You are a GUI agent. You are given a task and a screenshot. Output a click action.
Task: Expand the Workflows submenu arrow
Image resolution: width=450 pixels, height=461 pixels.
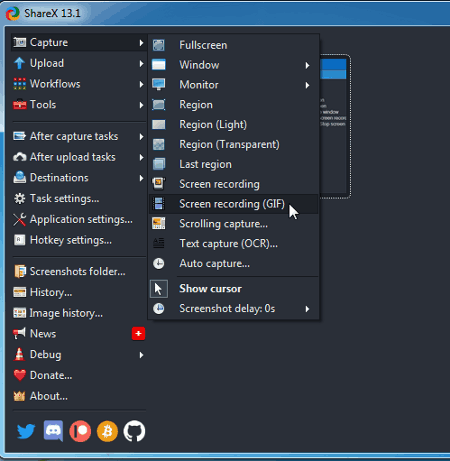point(141,84)
